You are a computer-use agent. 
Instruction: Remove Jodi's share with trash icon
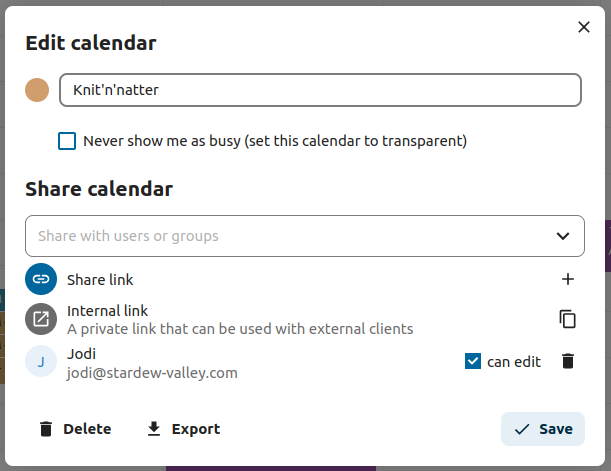[568, 362]
